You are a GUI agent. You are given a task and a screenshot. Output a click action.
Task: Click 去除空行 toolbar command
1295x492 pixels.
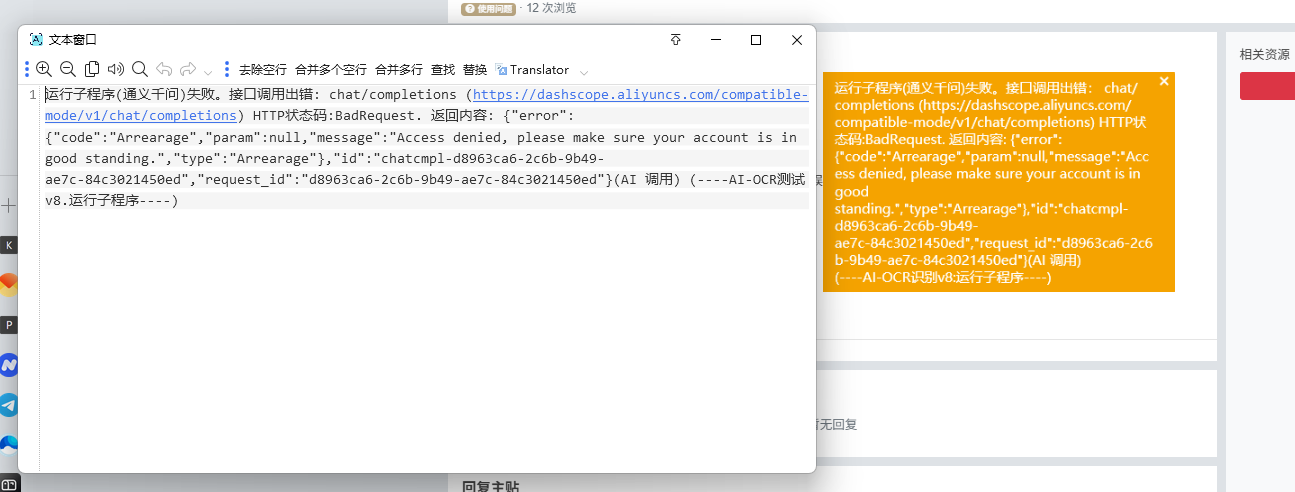click(263, 70)
